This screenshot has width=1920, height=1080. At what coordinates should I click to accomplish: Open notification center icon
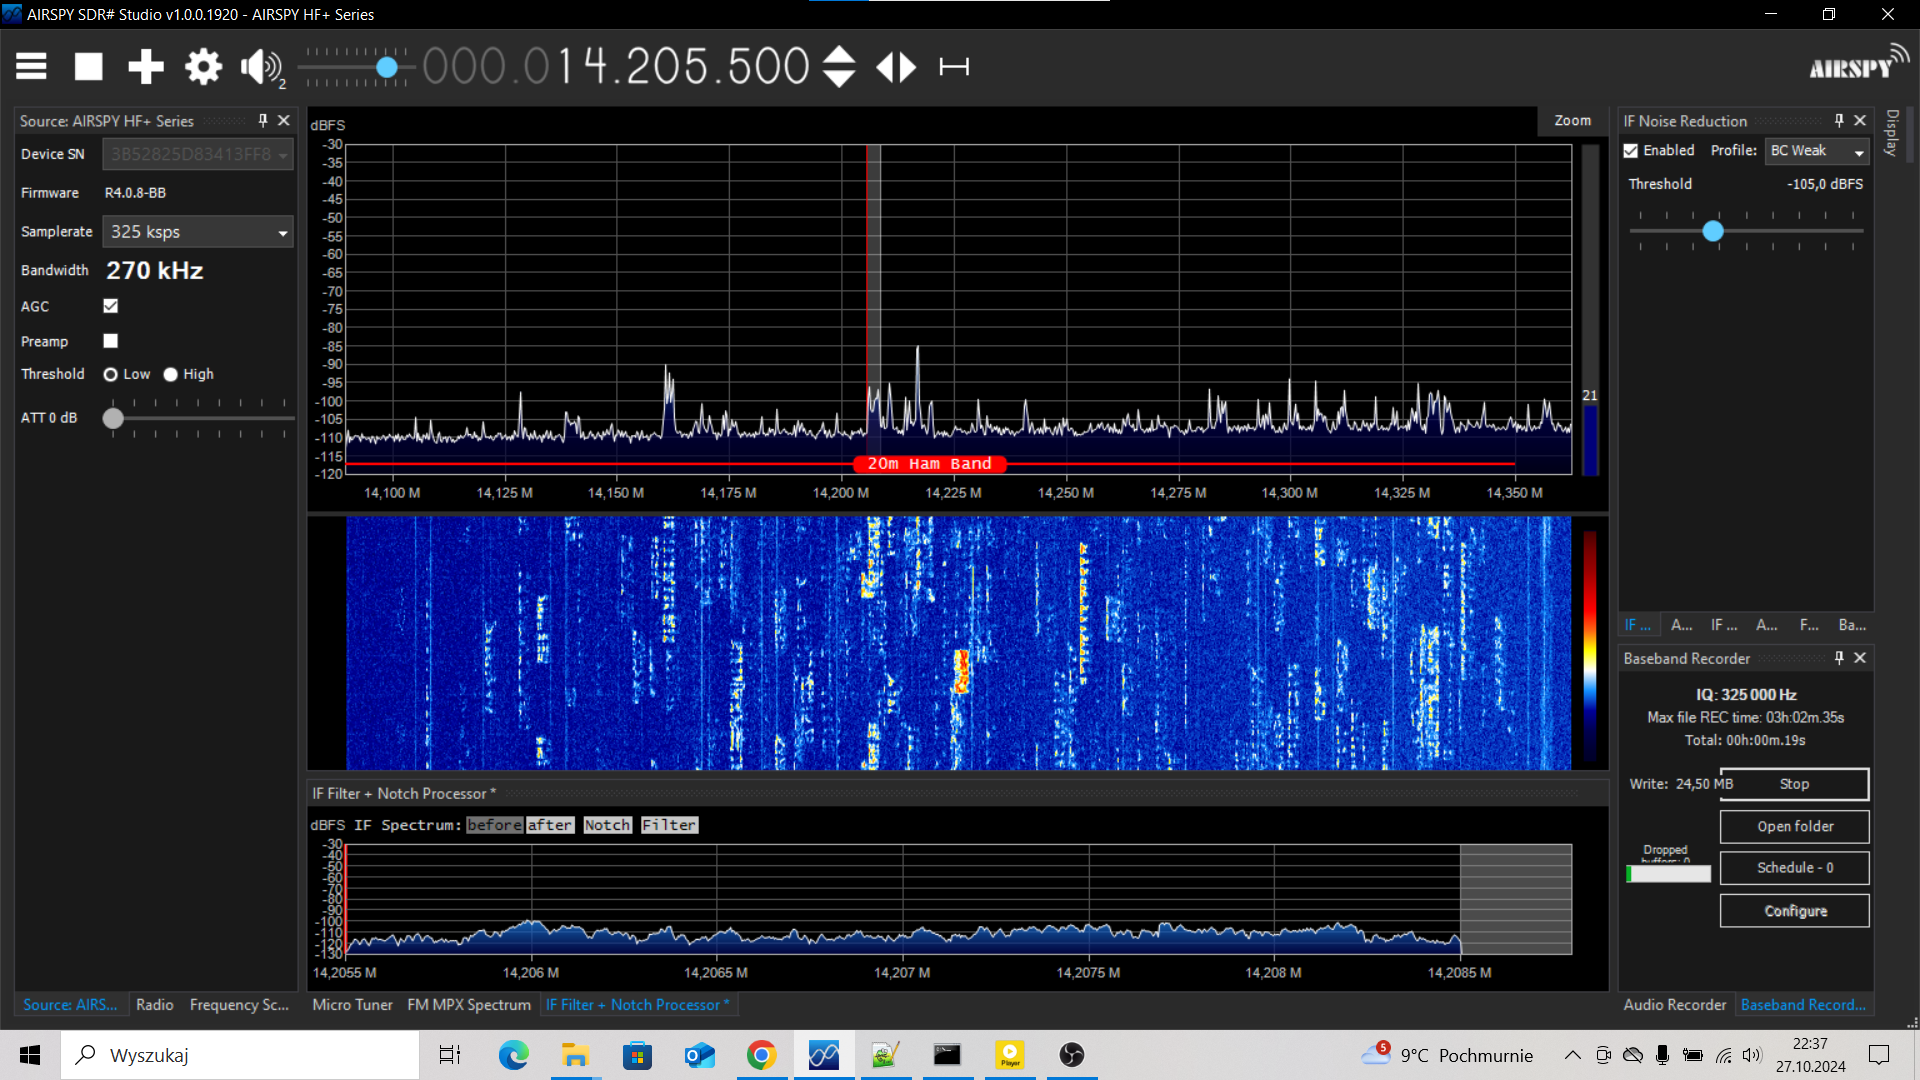(1879, 1055)
